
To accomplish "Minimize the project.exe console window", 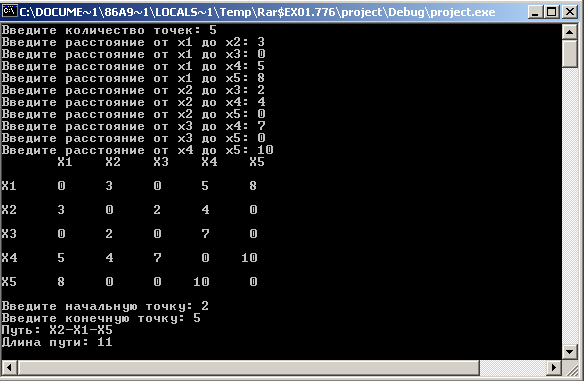I will [x=535, y=12].
